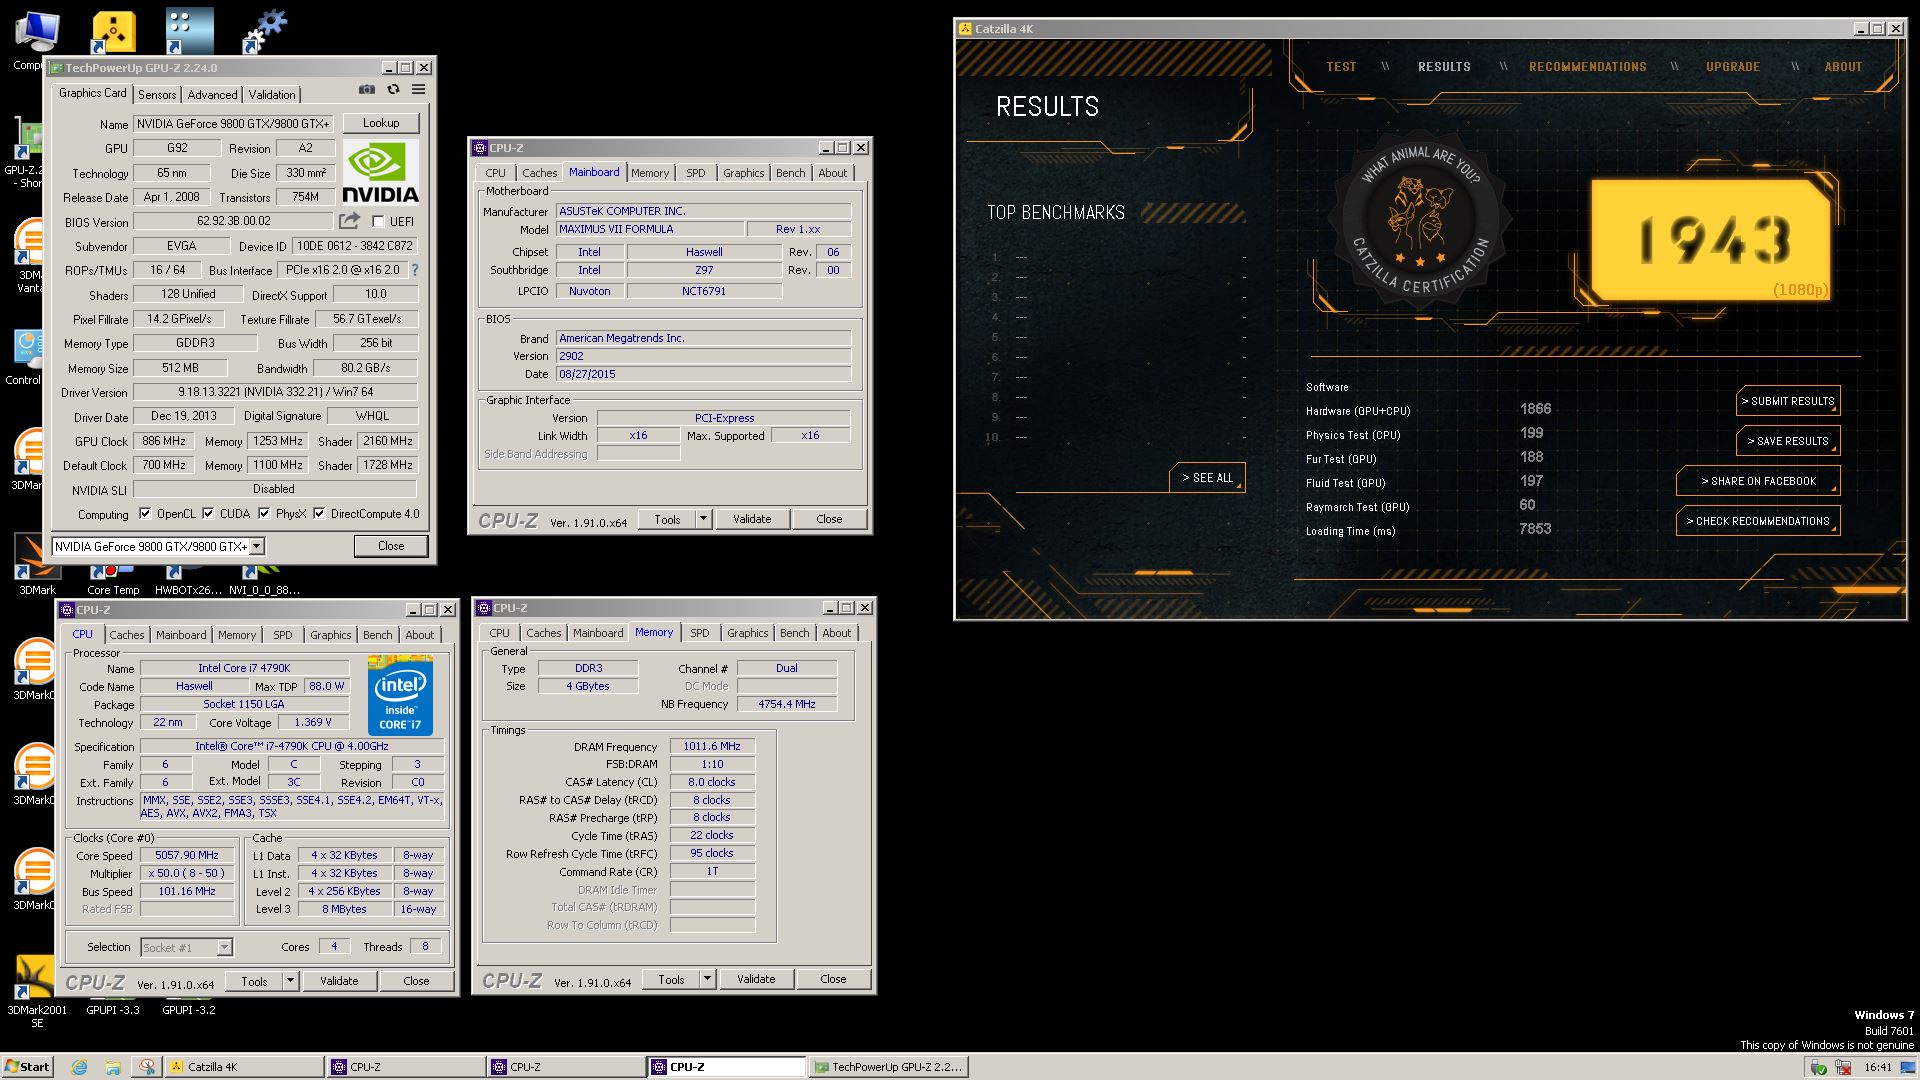The height and width of the screenshot is (1080, 1920).
Task: Click Start button on taskbar
Action: coord(27,1067)
